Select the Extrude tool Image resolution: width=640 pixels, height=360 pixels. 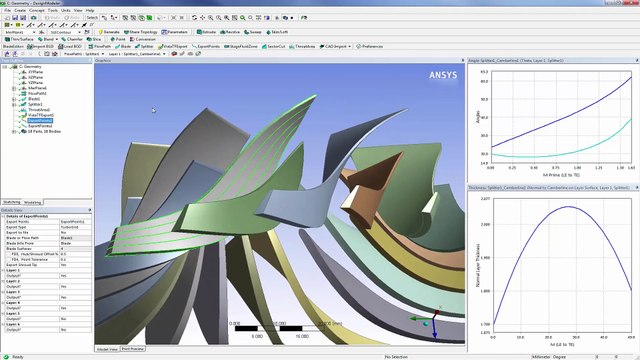tap(207, 32)
